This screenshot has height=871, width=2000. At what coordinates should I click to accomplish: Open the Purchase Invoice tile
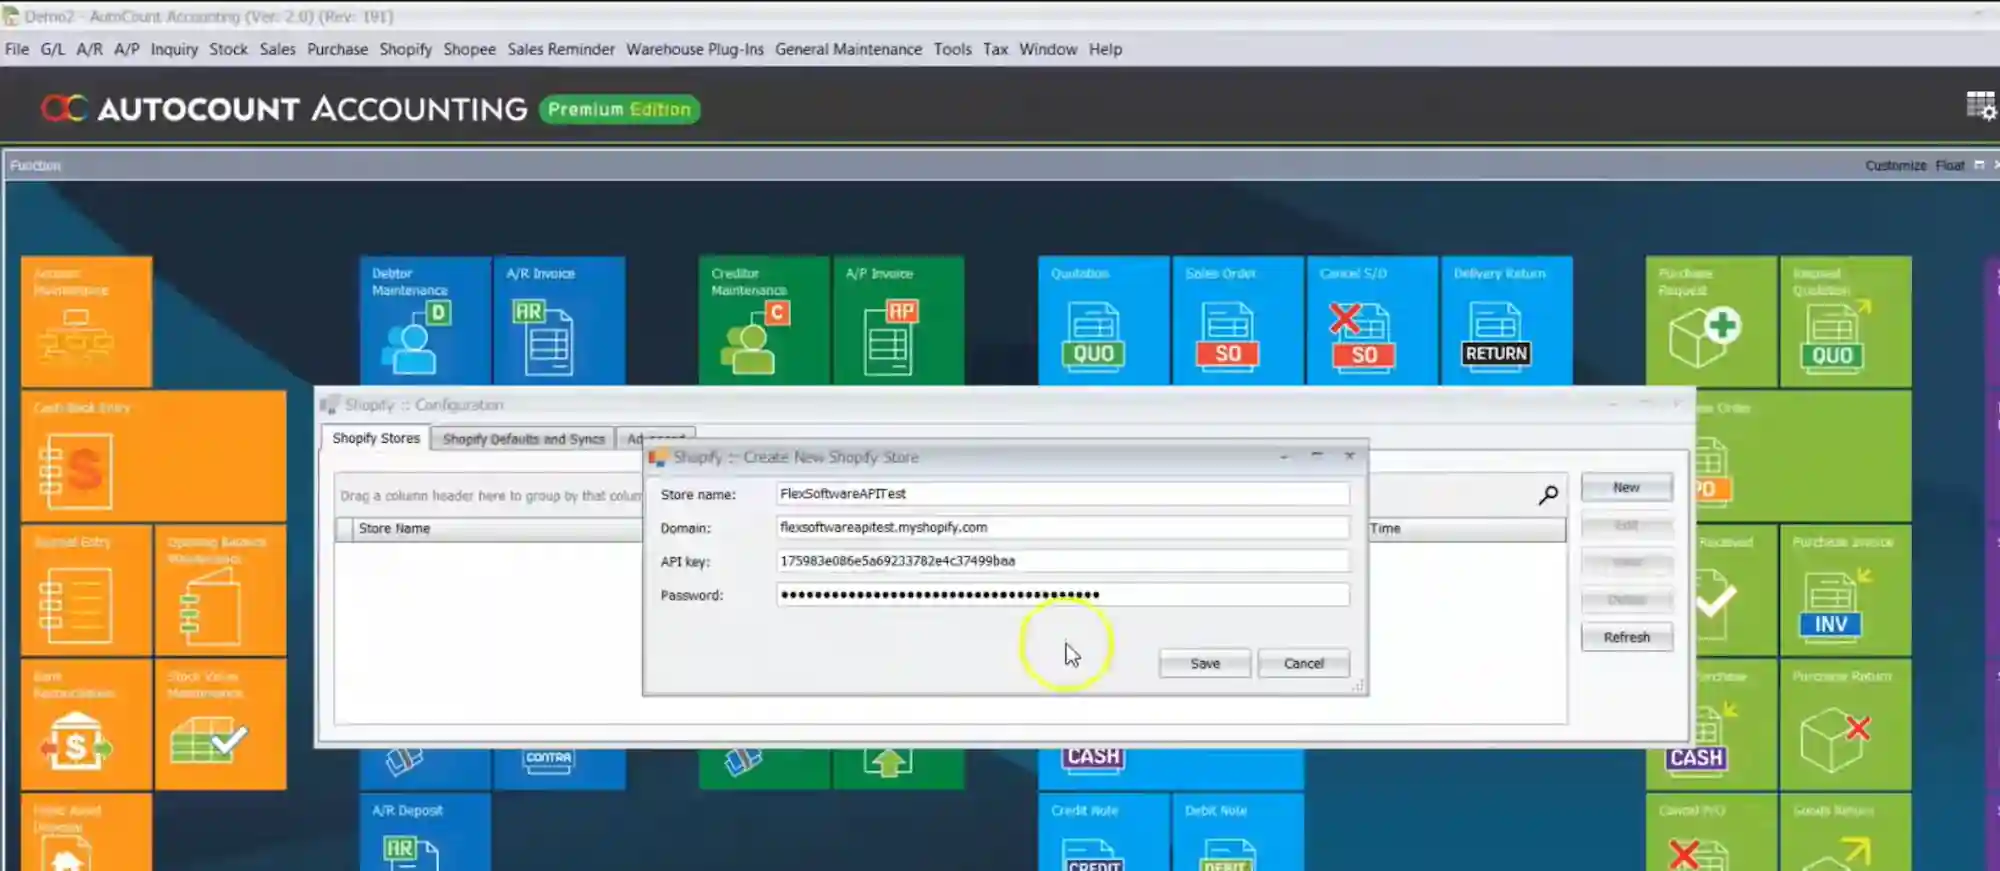[1845, 590]
